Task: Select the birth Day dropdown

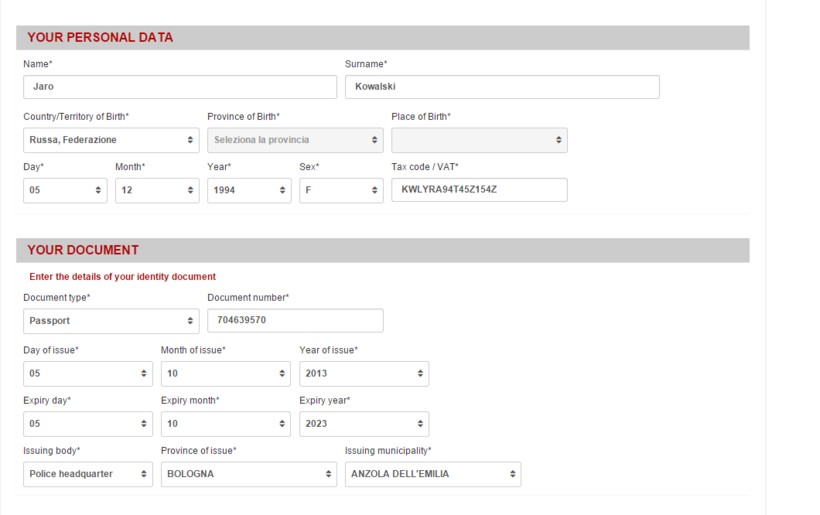Action: coord(65,190)
